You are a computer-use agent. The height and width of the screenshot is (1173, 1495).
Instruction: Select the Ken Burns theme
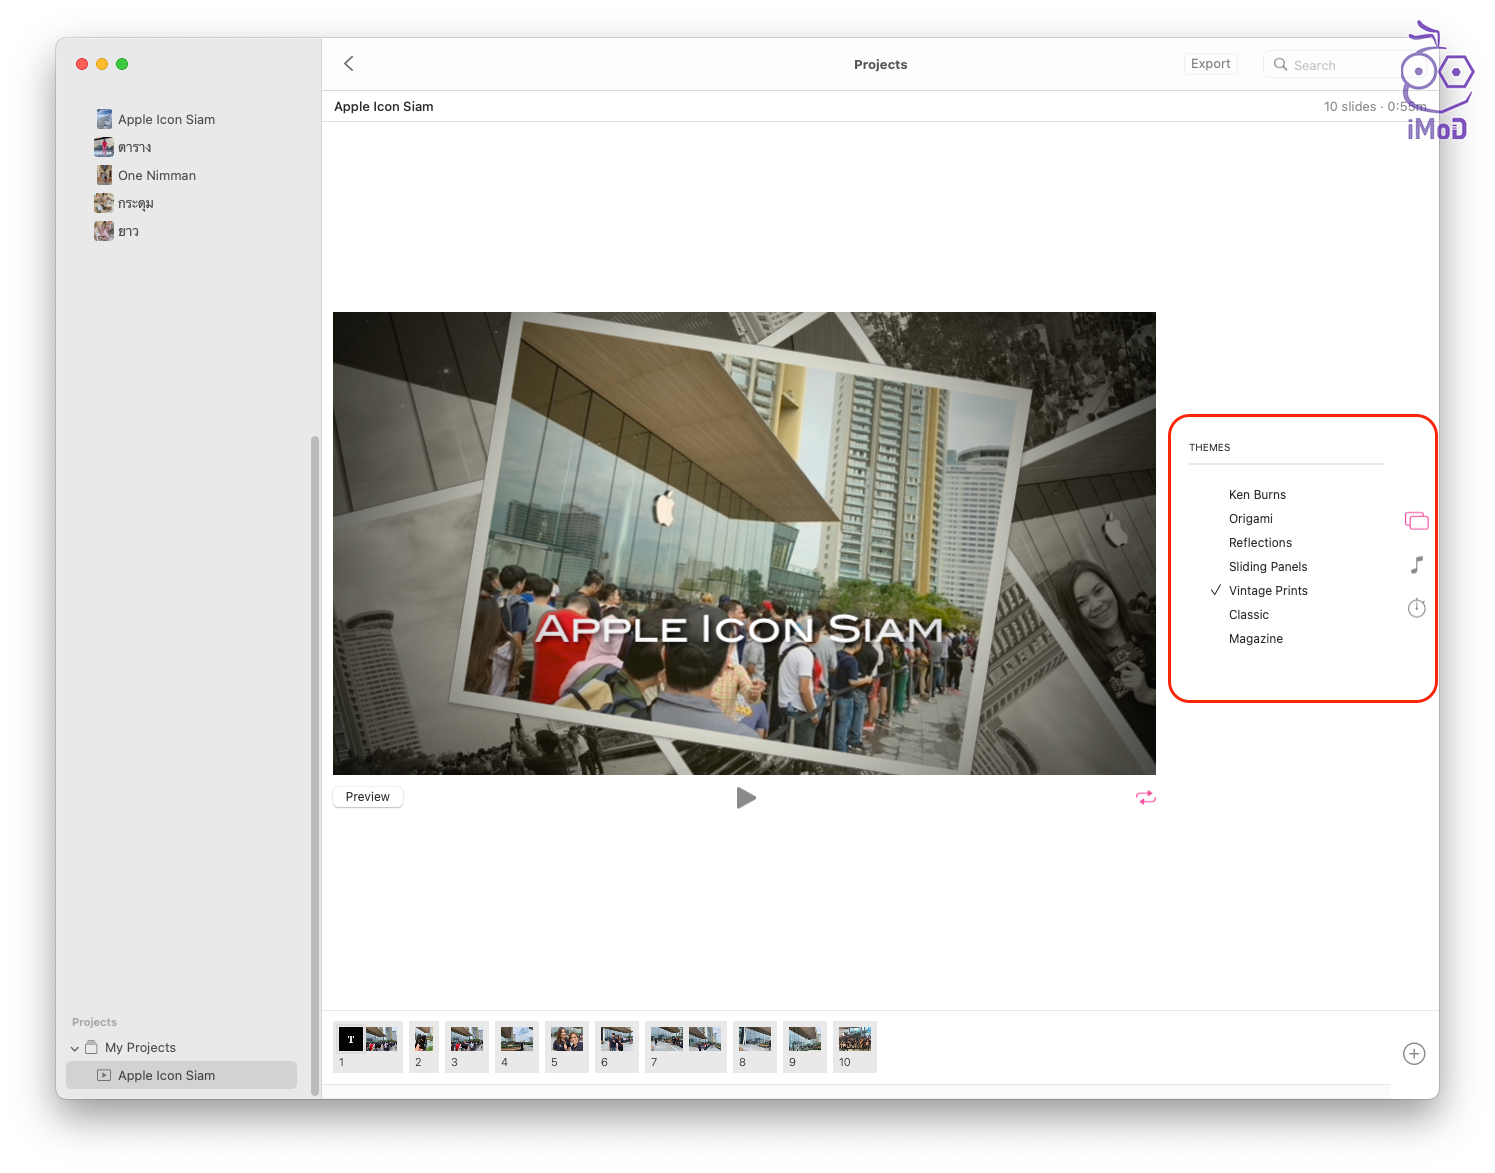(x=1257, y=495)
